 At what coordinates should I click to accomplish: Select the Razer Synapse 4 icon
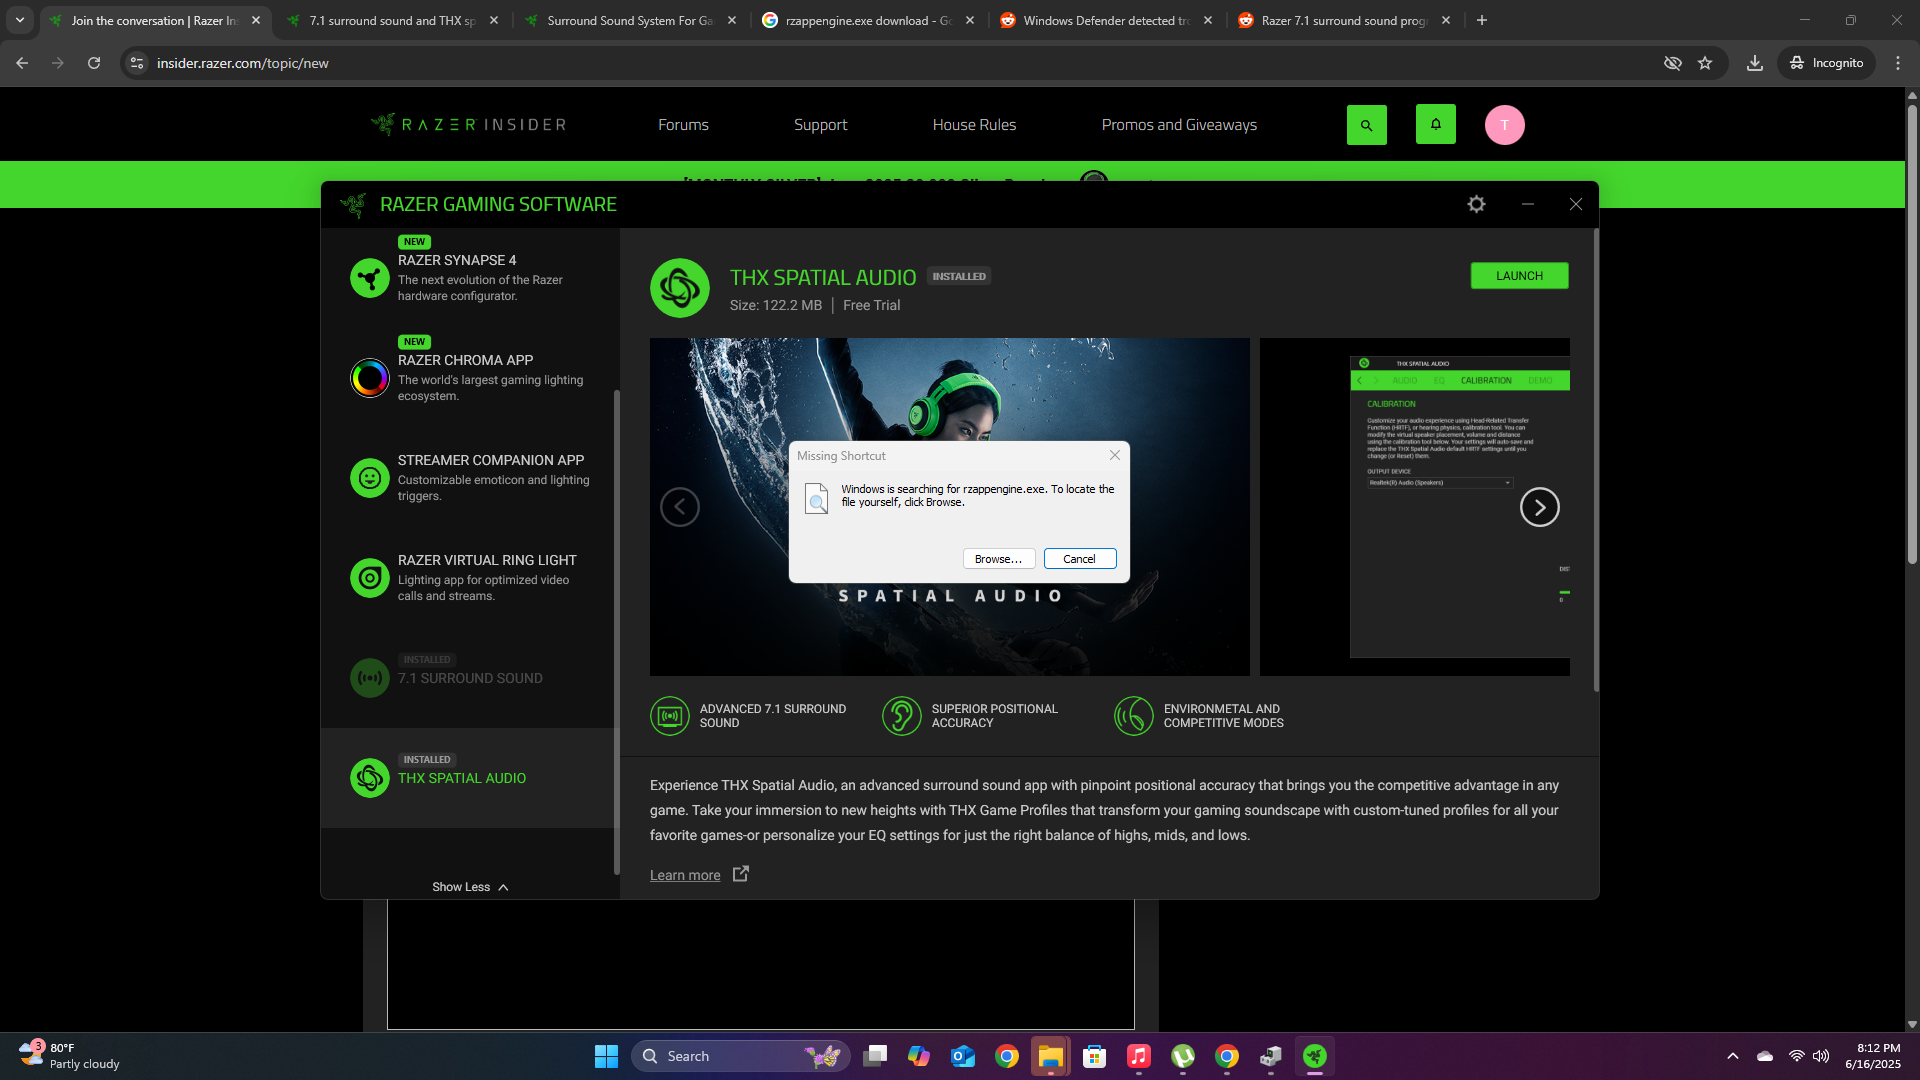370,278
